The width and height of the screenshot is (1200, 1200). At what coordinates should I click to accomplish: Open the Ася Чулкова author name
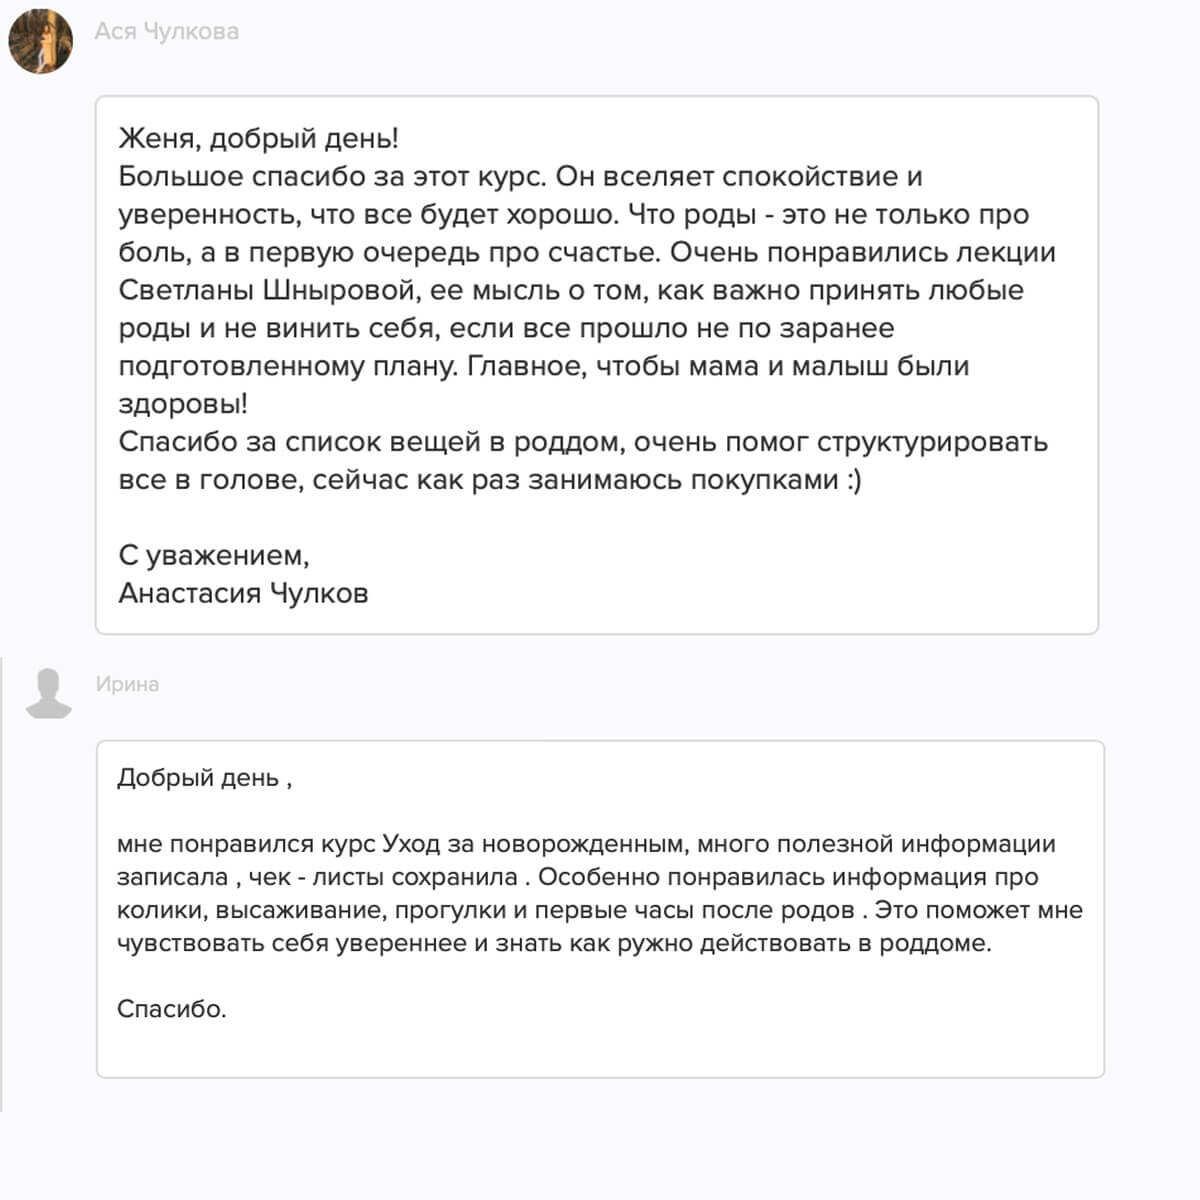pos(166,32)
